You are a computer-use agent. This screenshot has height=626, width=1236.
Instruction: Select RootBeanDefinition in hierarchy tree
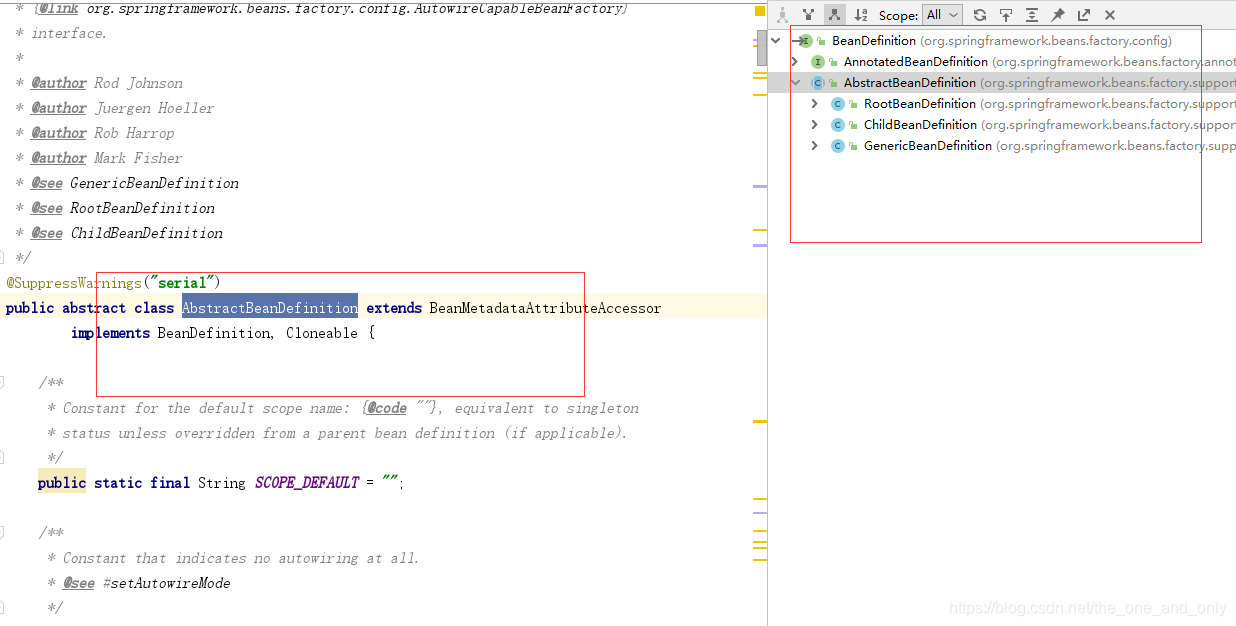1002,104
